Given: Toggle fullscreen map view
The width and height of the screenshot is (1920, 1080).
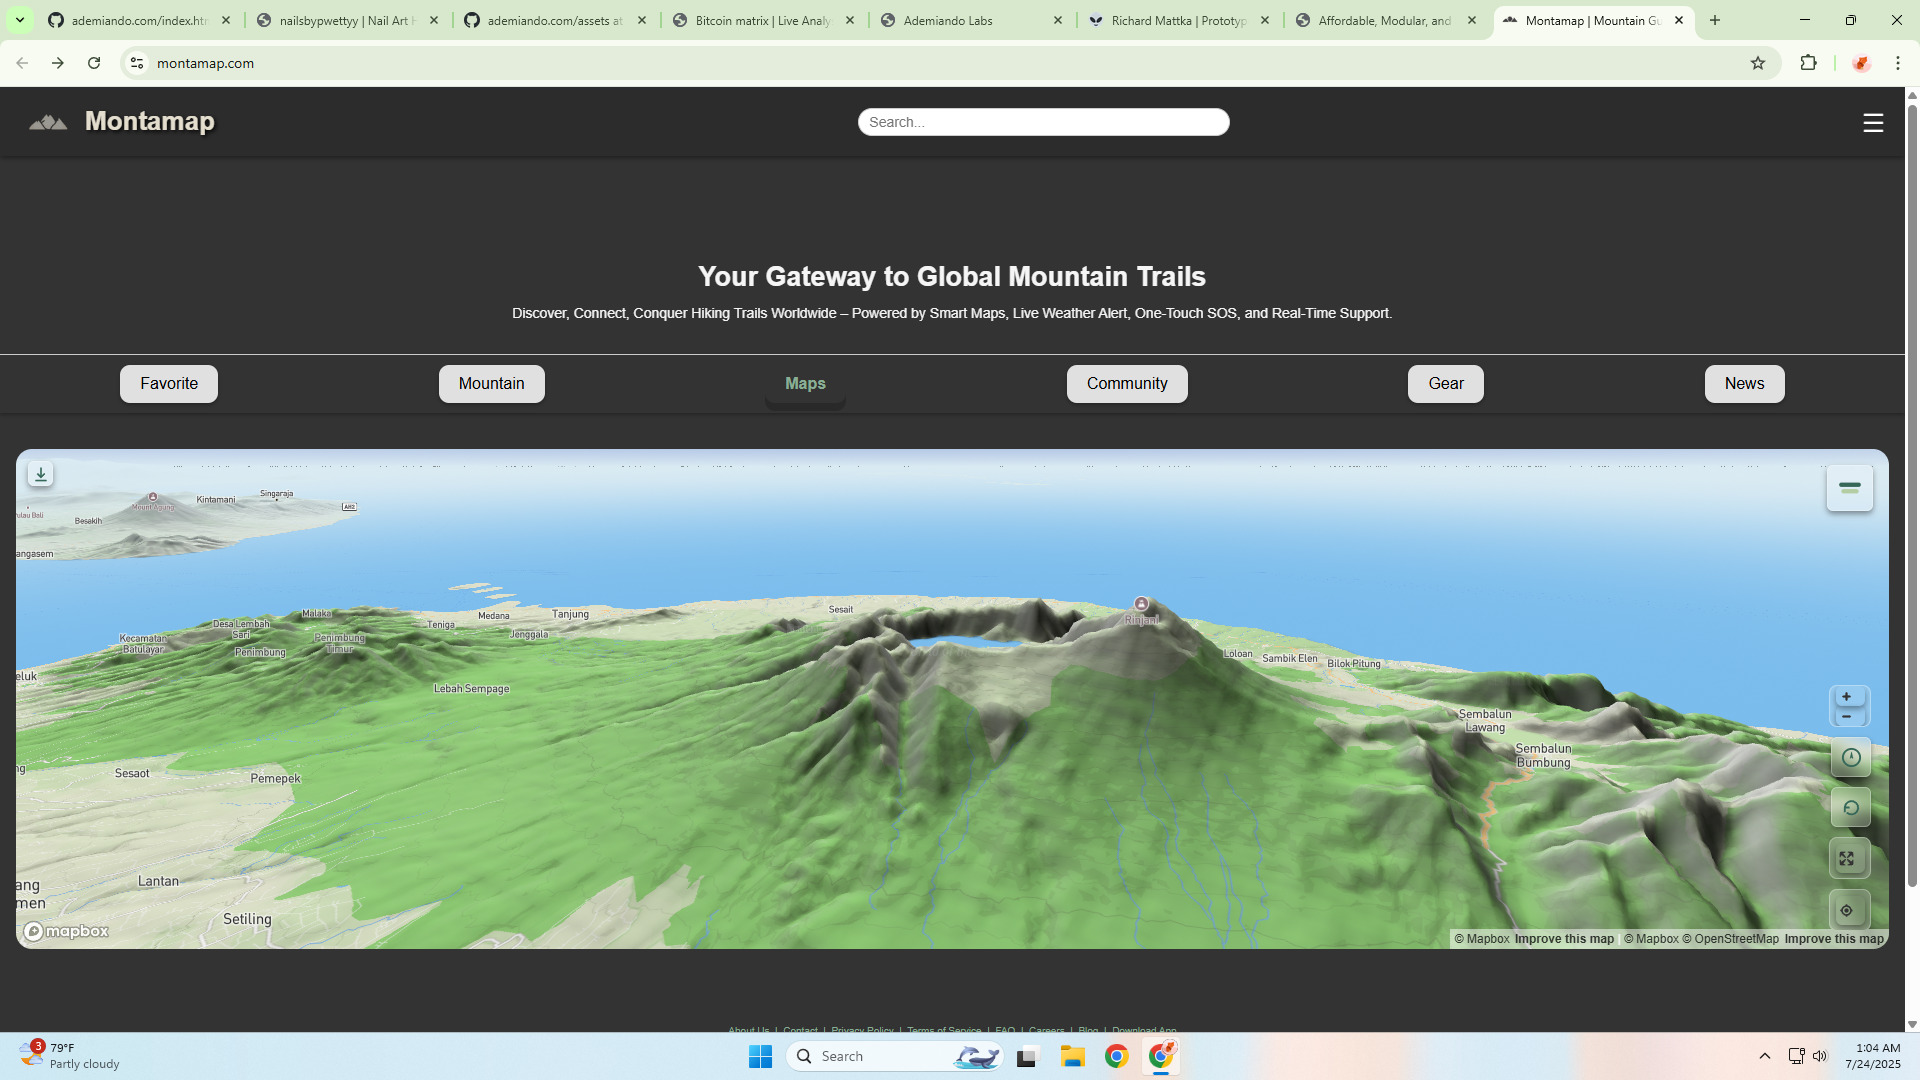Looking at the screenshot, I should pyautogui.click(x=1847, y=859).
